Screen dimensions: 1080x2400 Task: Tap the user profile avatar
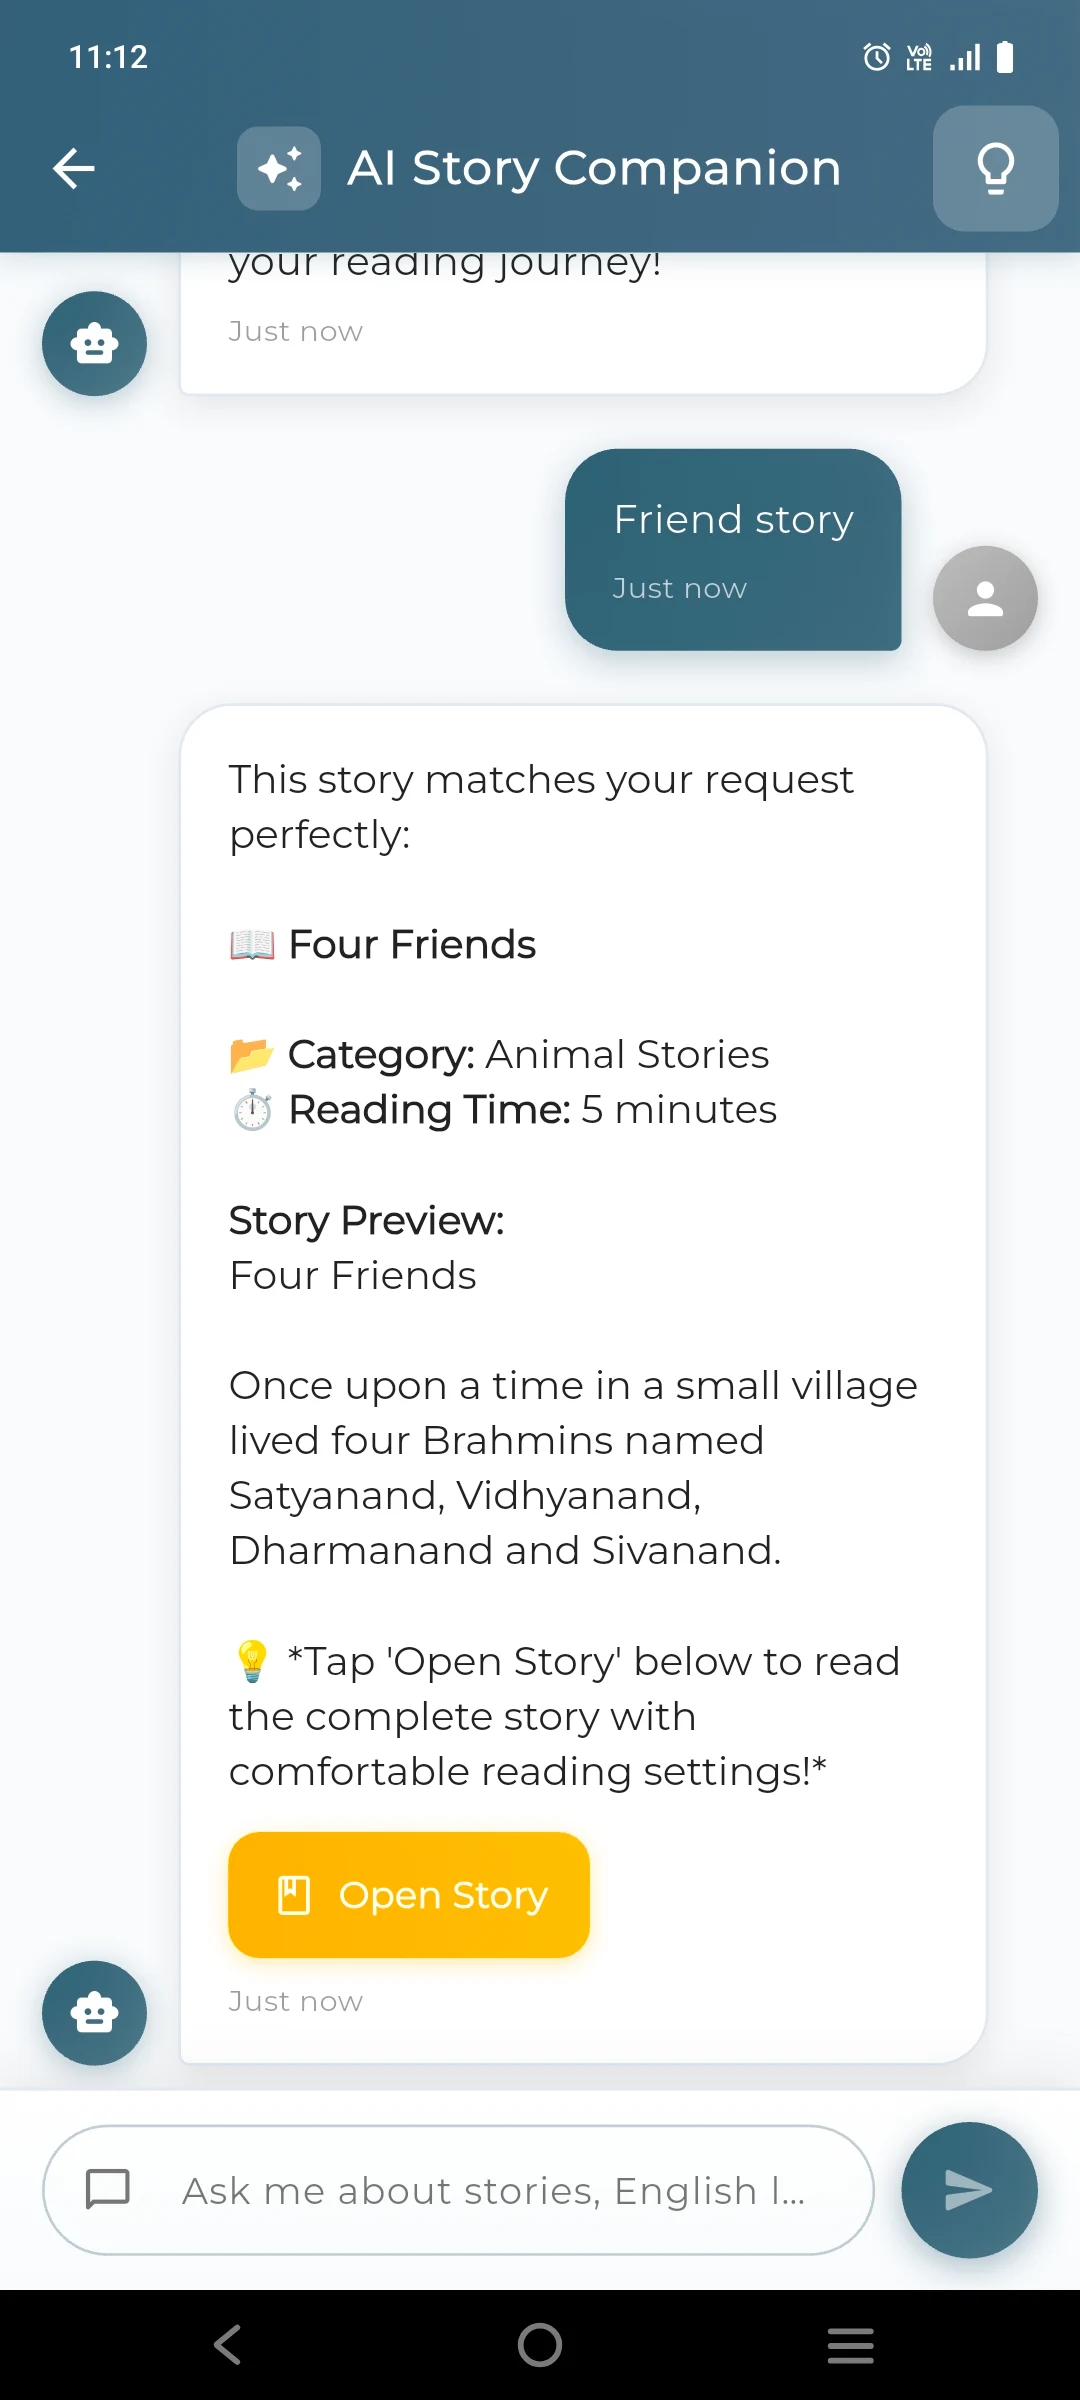[x=985, y=598]
